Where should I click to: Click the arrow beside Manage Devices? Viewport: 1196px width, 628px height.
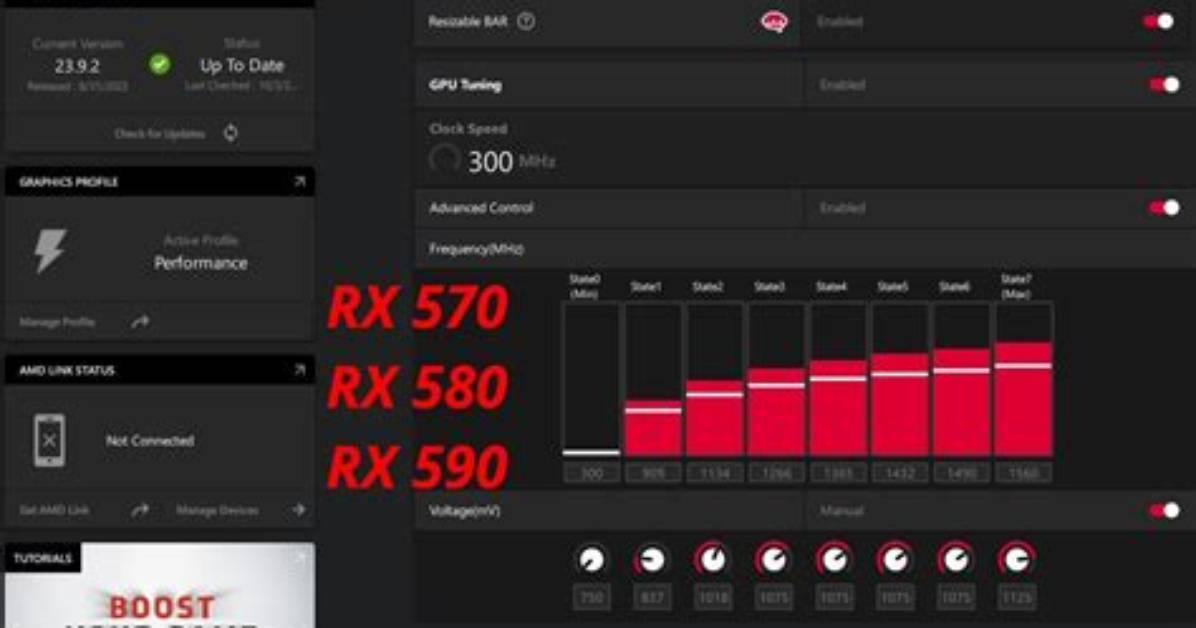298,510
